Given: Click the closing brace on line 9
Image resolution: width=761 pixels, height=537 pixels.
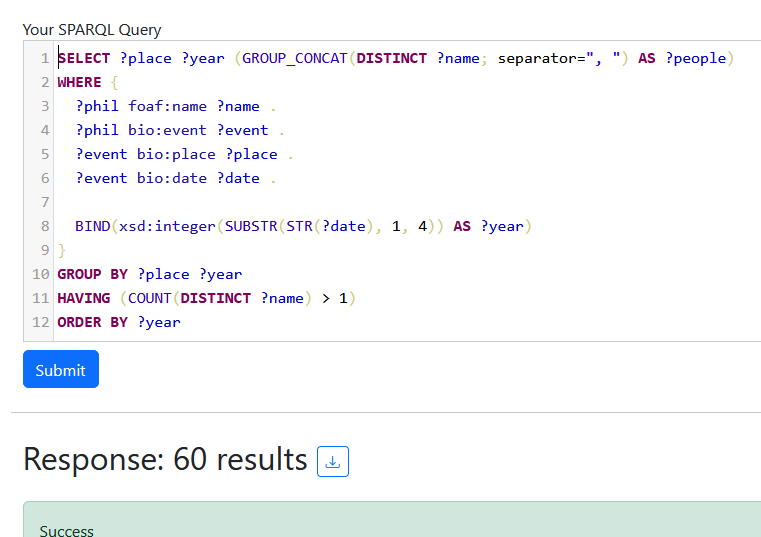Looking at the screenshot, I should [x=62, y=250].
